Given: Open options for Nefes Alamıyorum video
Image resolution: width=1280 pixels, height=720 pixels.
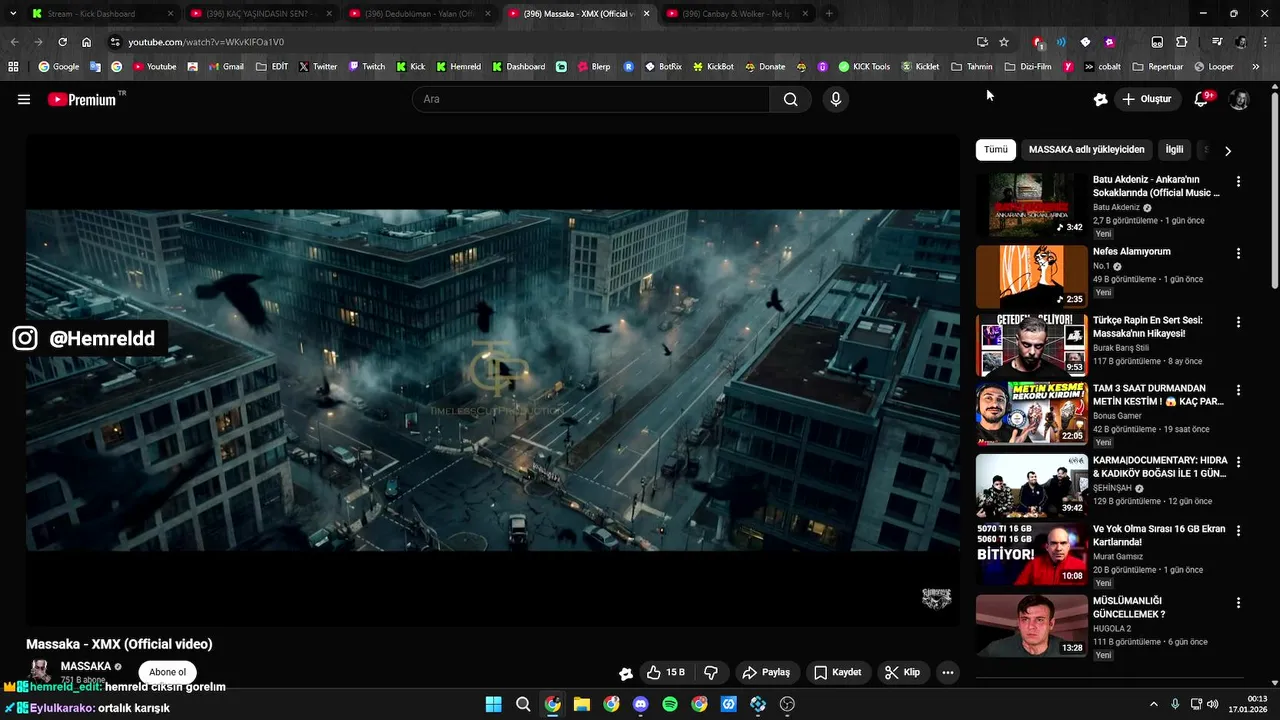Looking at the screenshot, I should coord(1238,254).
